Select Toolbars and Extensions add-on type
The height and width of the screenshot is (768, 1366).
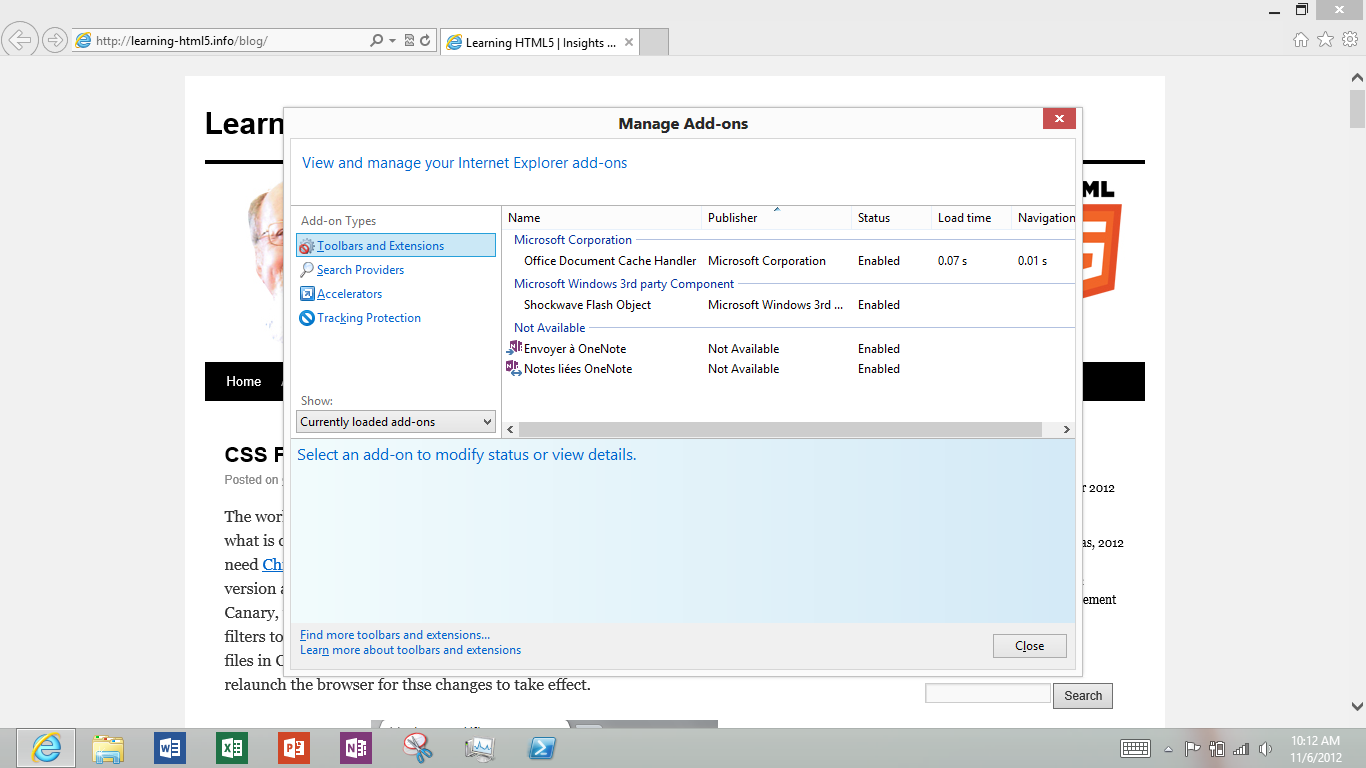[x=396, y=245]
